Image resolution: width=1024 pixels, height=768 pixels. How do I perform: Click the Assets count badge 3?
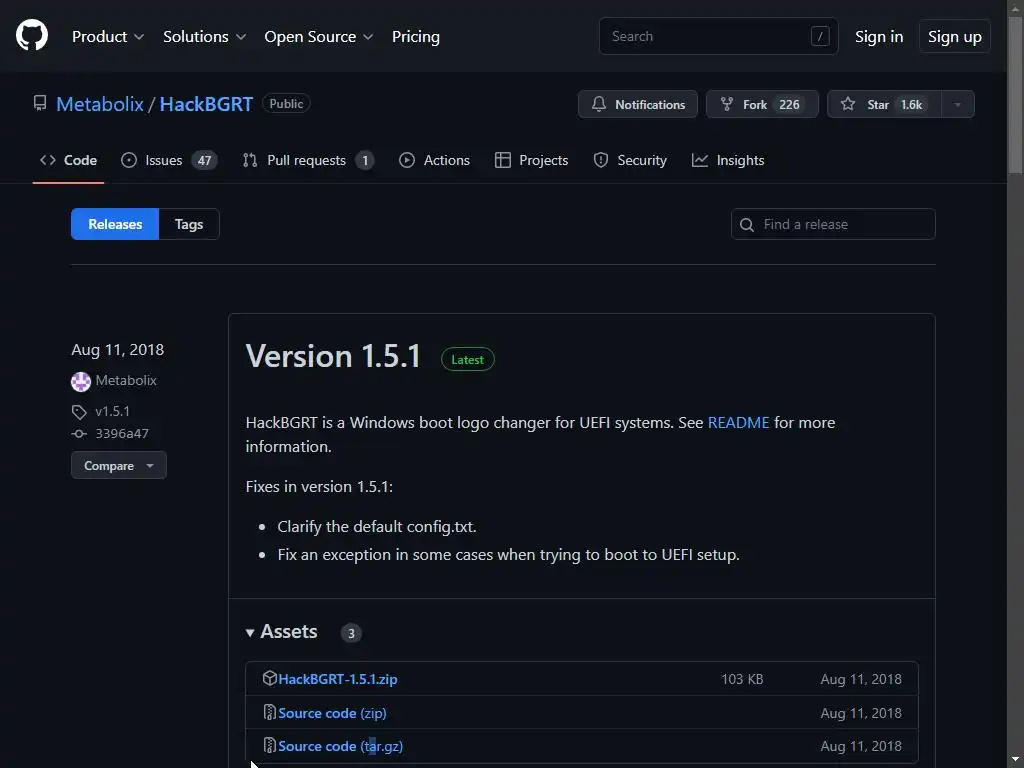click(x=351, y=633)
